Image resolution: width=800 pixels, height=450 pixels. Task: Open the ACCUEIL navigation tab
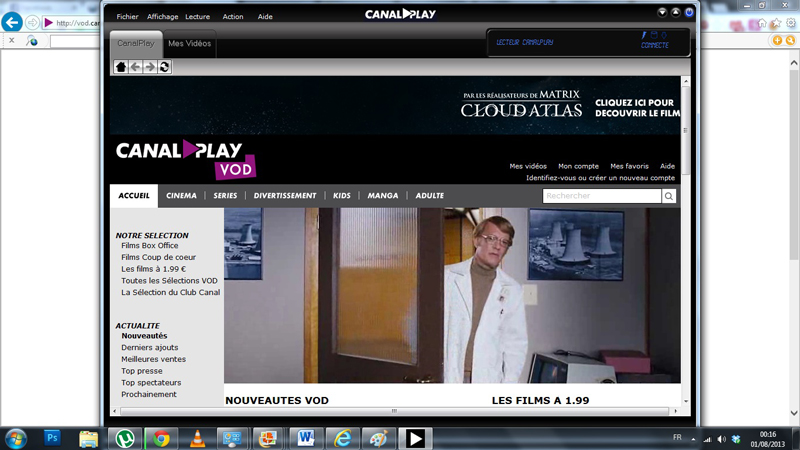pos(134,196)
